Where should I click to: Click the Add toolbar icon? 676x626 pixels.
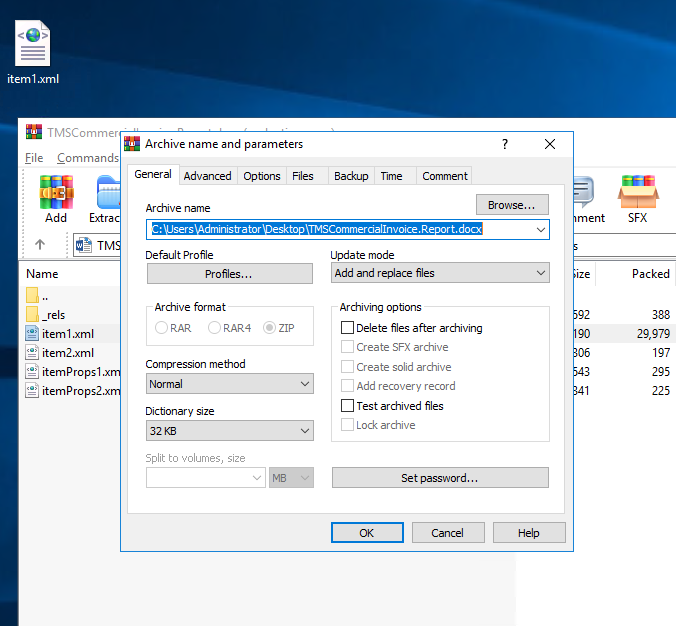coord(56,198)
